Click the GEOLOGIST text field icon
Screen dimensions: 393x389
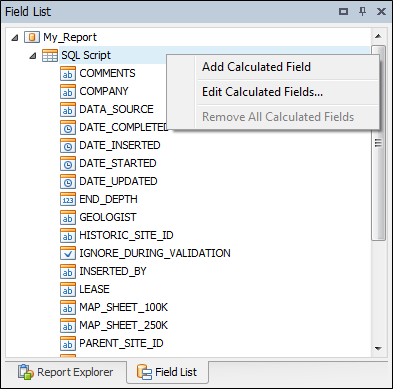tap(68, 217)
